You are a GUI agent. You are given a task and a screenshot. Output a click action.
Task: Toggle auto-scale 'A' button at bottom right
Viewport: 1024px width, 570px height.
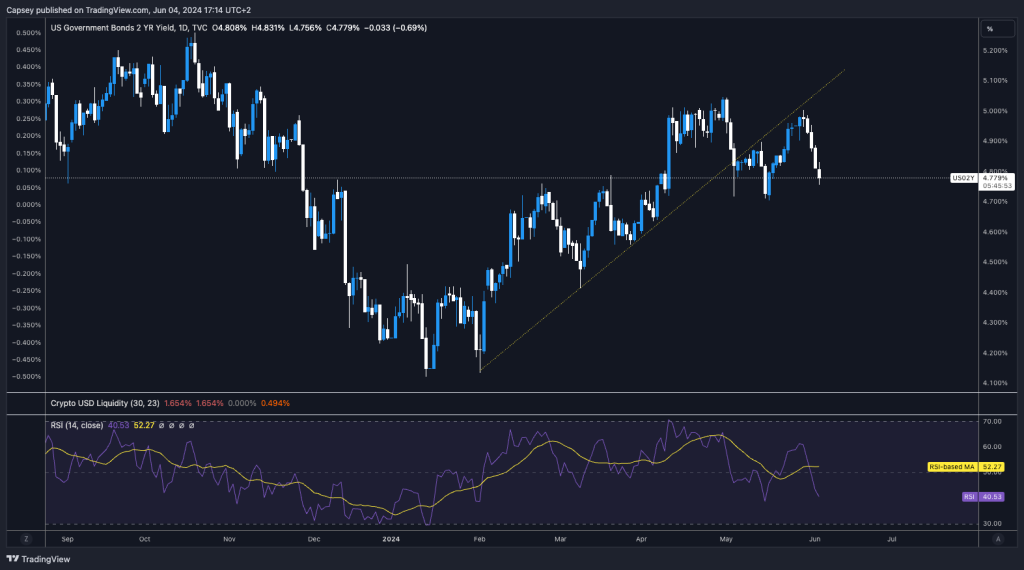pyautogui.click(x=997, y=538)
